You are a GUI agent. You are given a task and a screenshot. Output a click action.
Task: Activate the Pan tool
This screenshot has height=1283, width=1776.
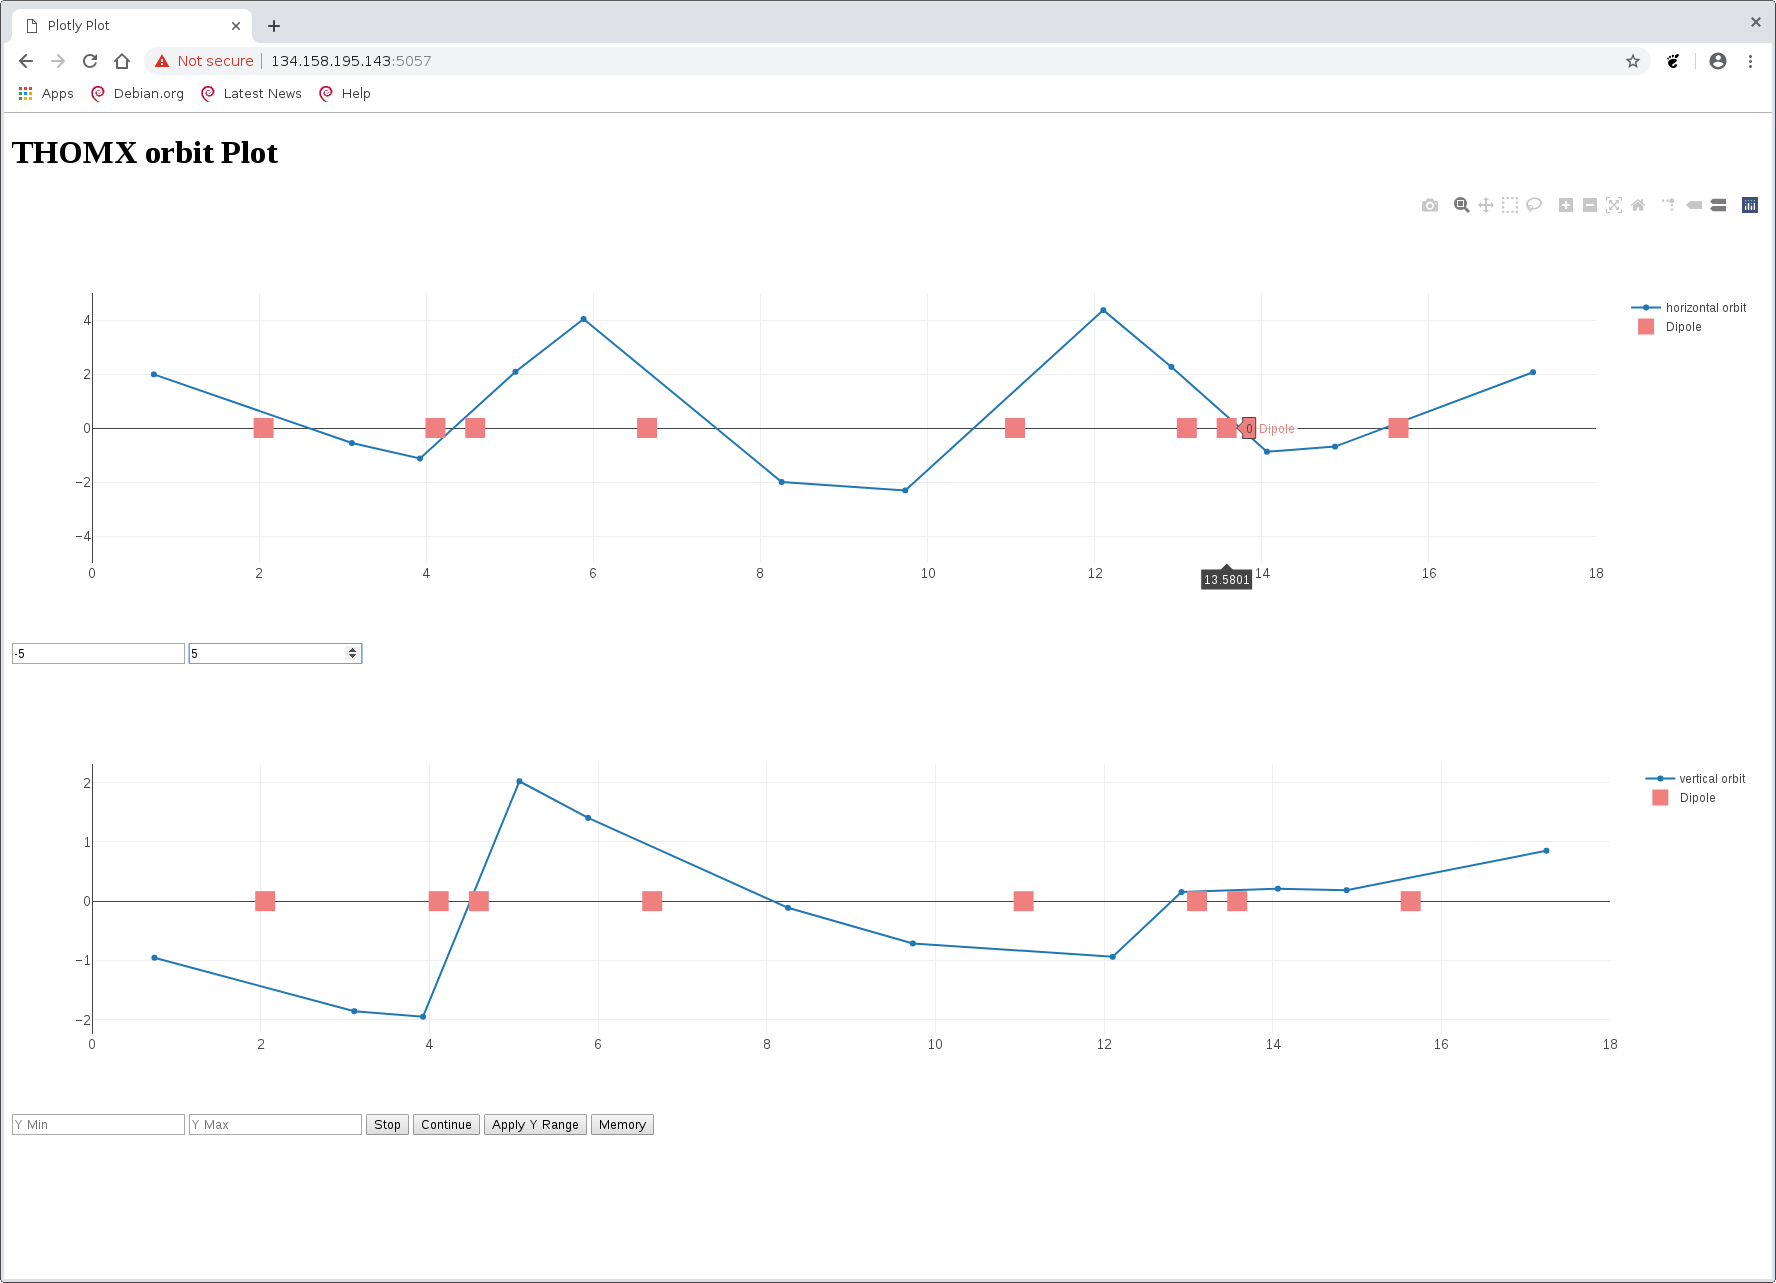(x=1486, y=205)
